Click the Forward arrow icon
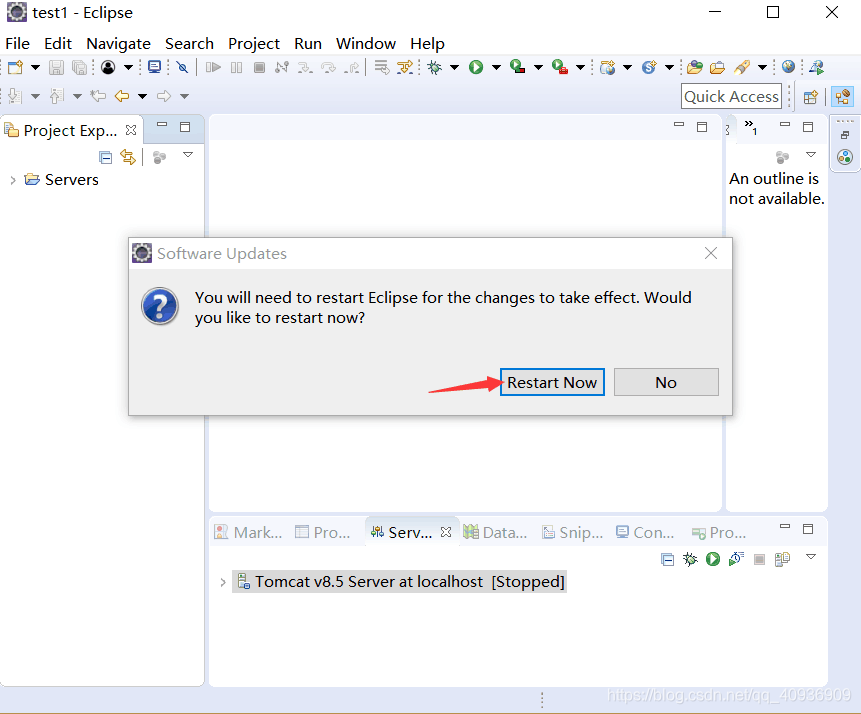The width and height of the screenshot is (861, 714). [164, 96]
